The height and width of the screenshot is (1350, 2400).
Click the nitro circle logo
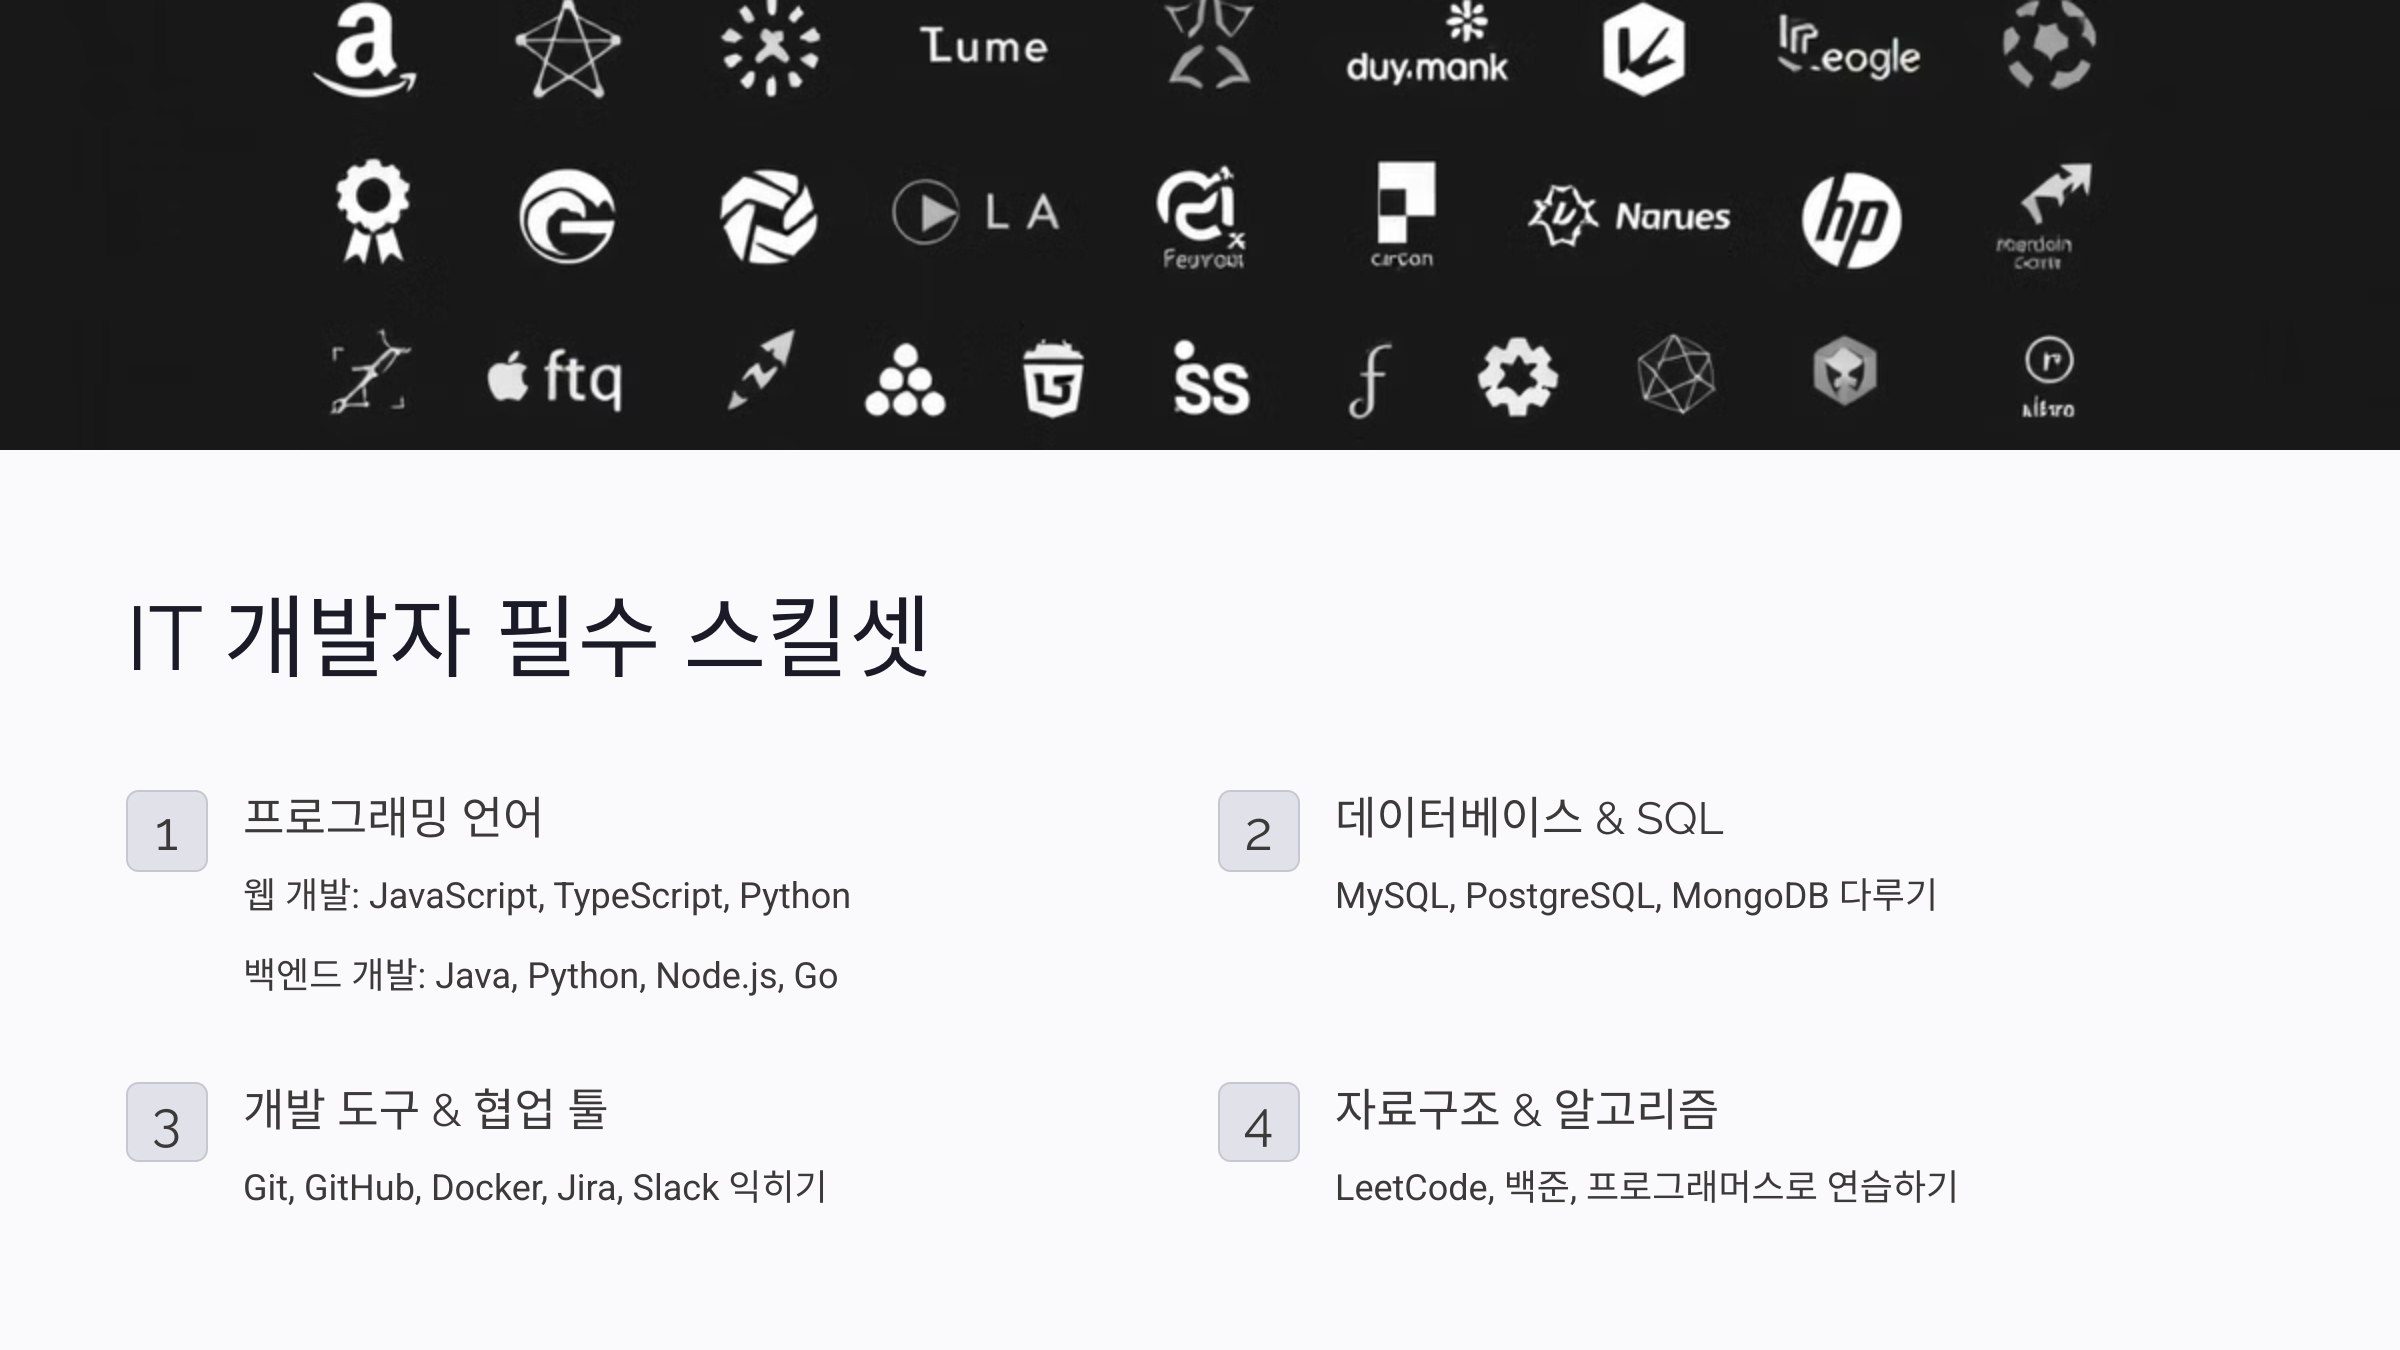tap(2049, 378)
